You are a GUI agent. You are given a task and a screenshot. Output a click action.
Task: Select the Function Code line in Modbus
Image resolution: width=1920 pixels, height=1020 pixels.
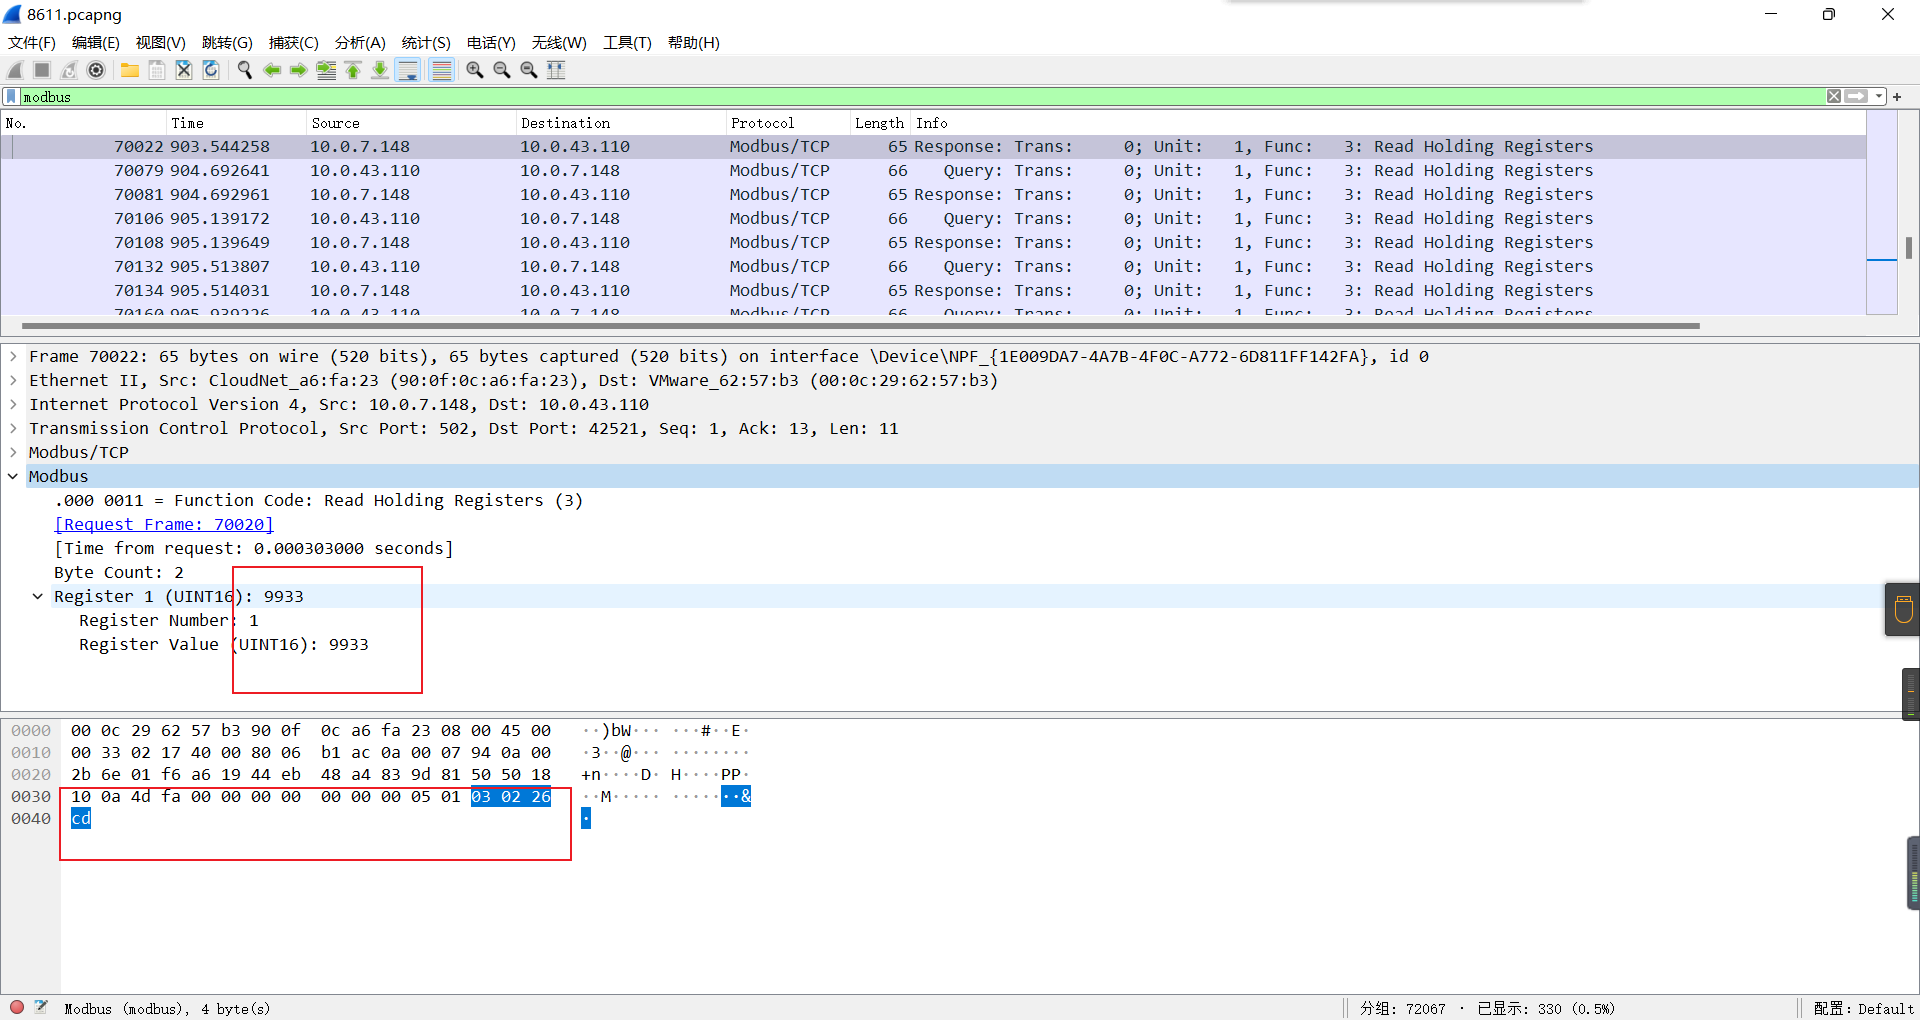tap(318, 500)
